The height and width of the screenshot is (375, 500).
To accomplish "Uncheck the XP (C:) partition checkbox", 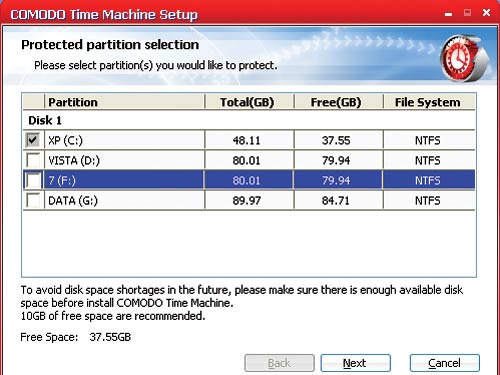I will [x=33, y=140].
